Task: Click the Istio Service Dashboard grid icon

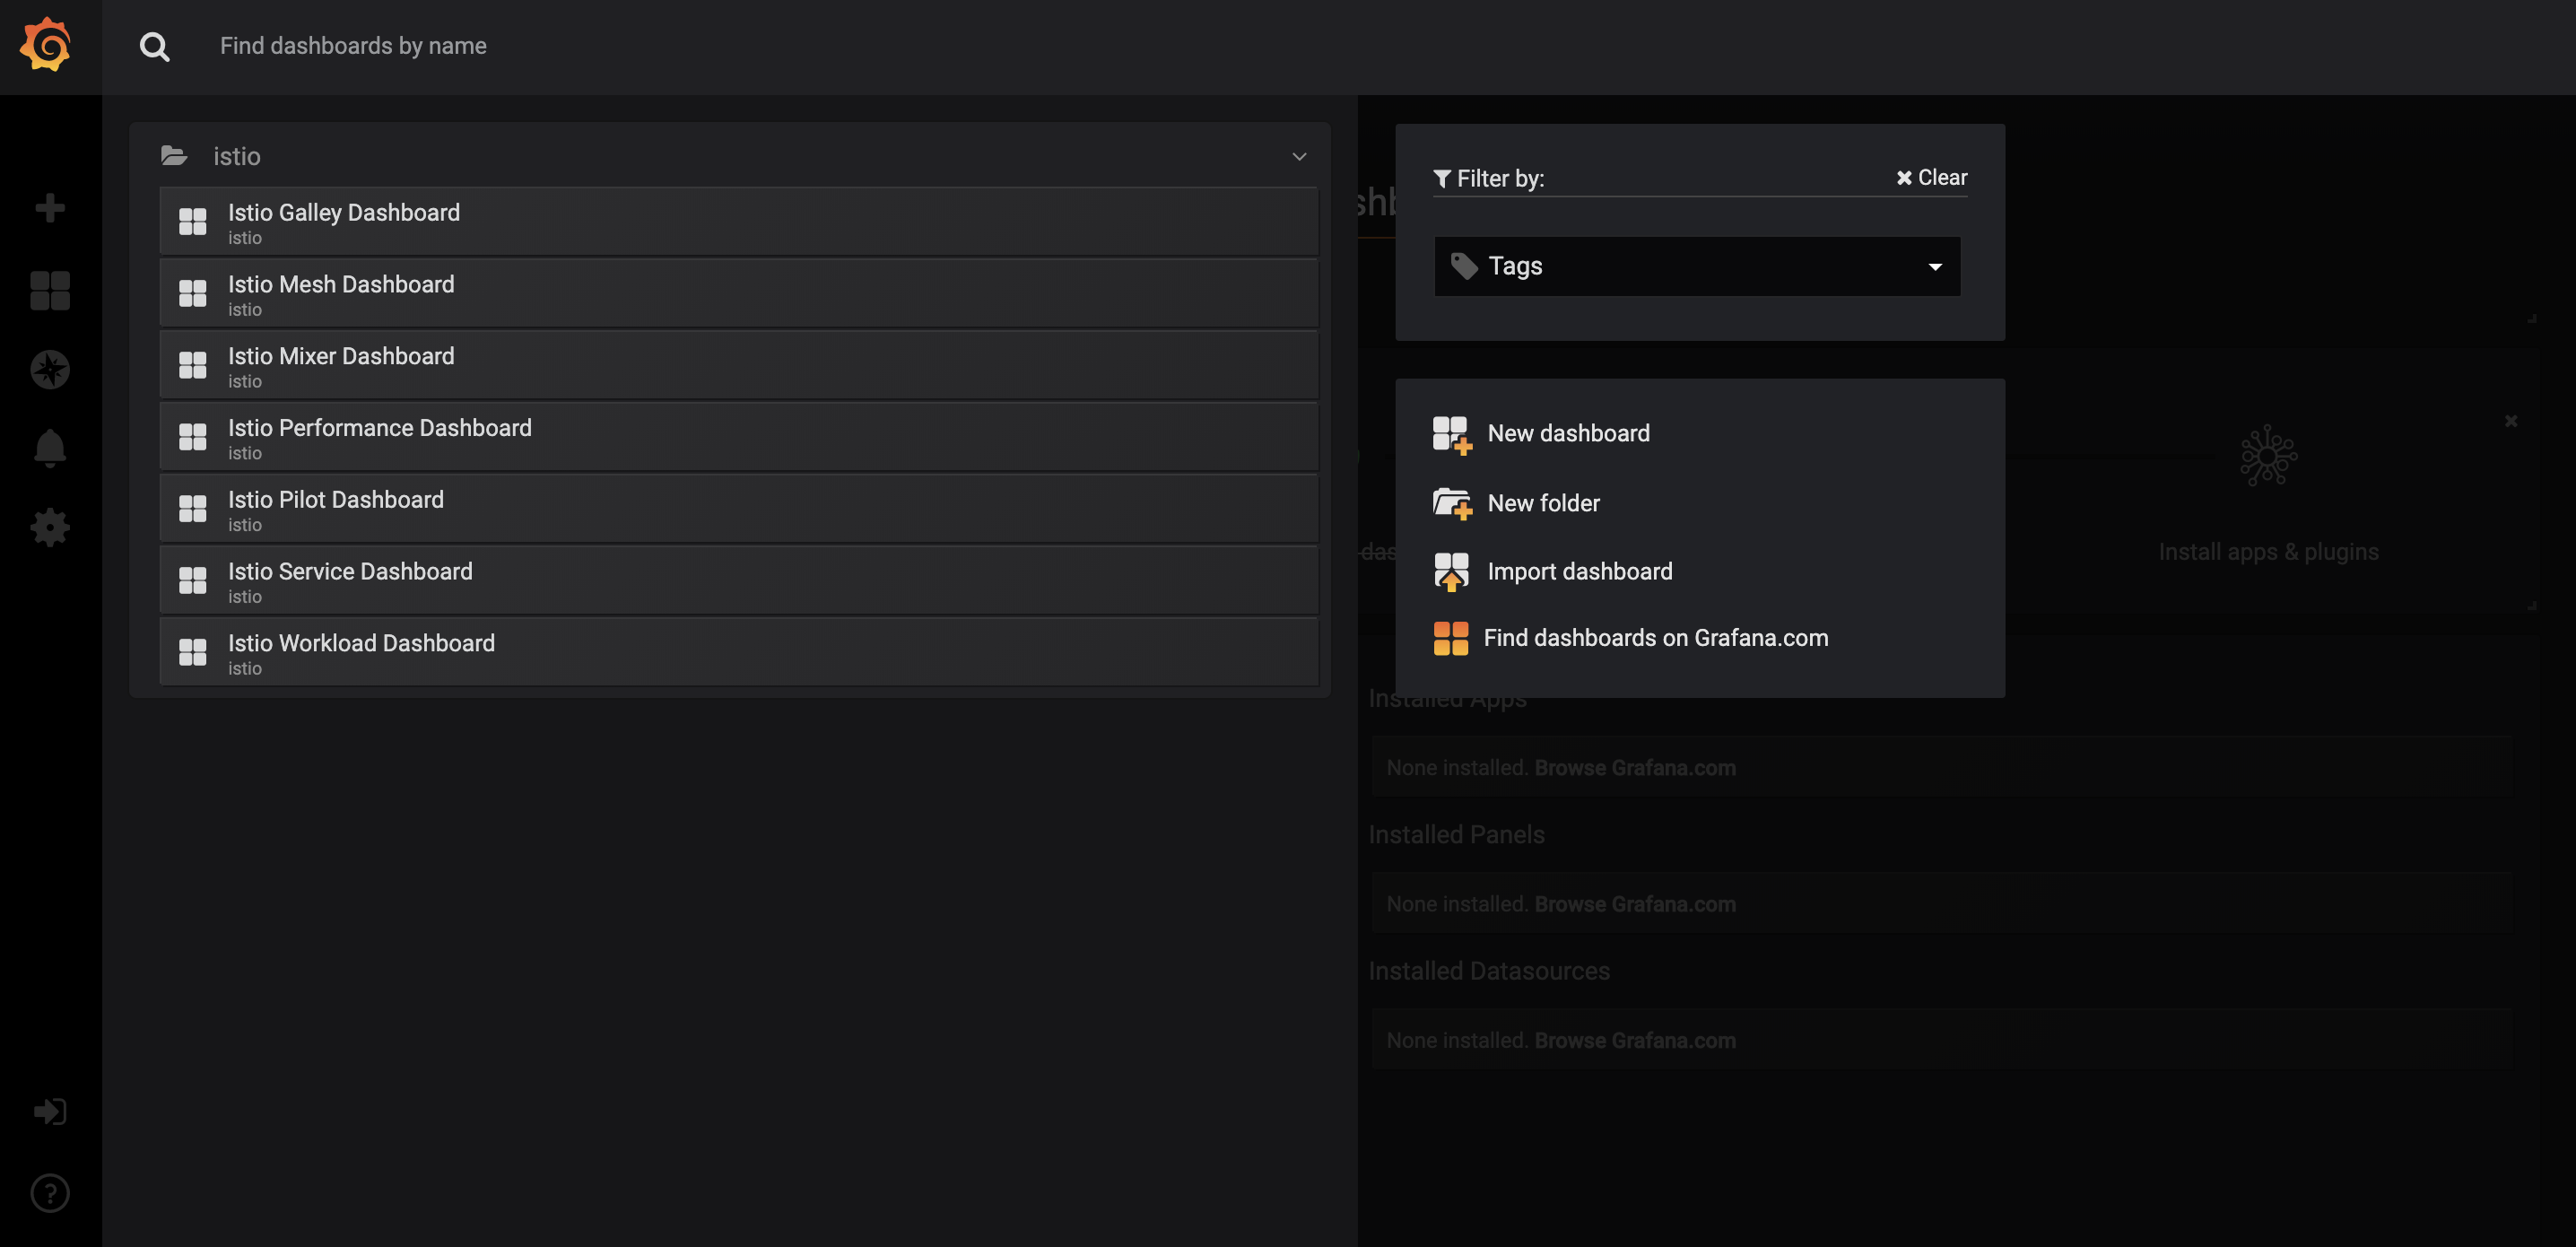Action: (193, 580)
